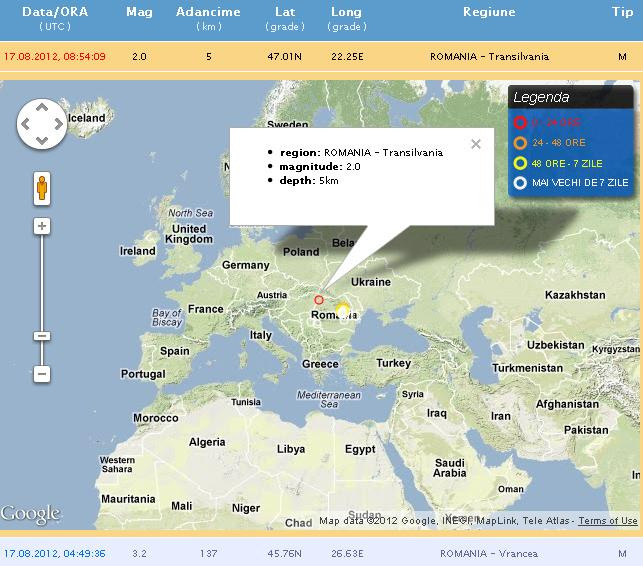The width and height of the screenshot is (643, 566).
Task: Click the Regiune column header
Action: tap(489, 13)
